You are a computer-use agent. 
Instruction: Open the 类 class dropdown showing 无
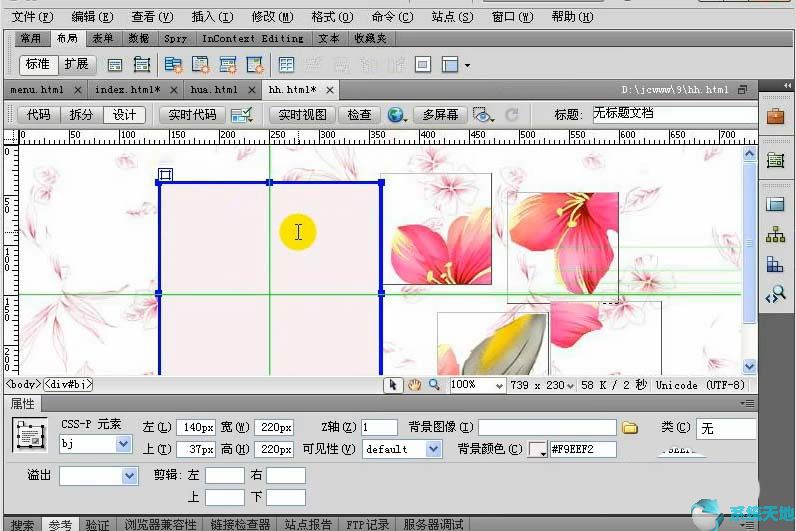click(726, 429)
